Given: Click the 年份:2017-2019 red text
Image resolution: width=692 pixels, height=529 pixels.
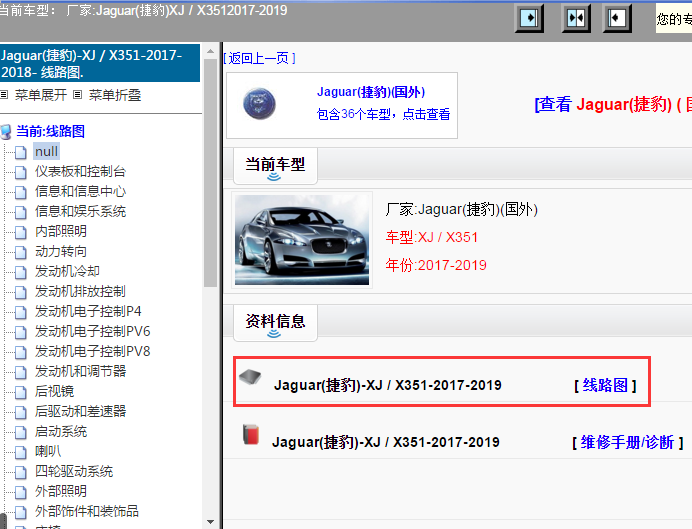Looking at the screenshot, I should (436, 265).
